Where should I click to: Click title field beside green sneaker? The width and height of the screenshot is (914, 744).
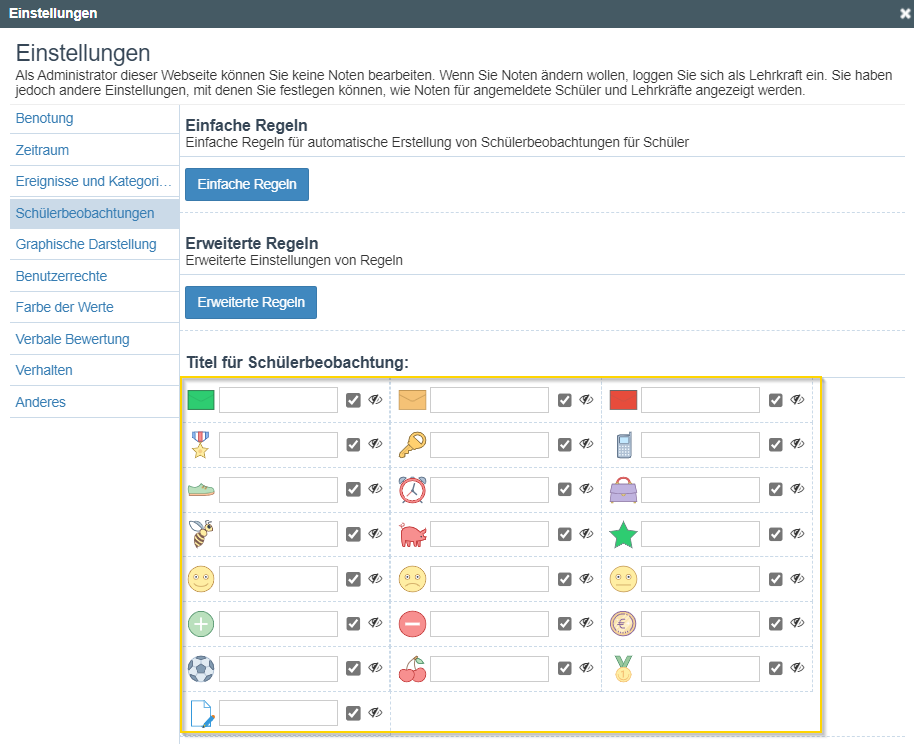pos(278,490)
